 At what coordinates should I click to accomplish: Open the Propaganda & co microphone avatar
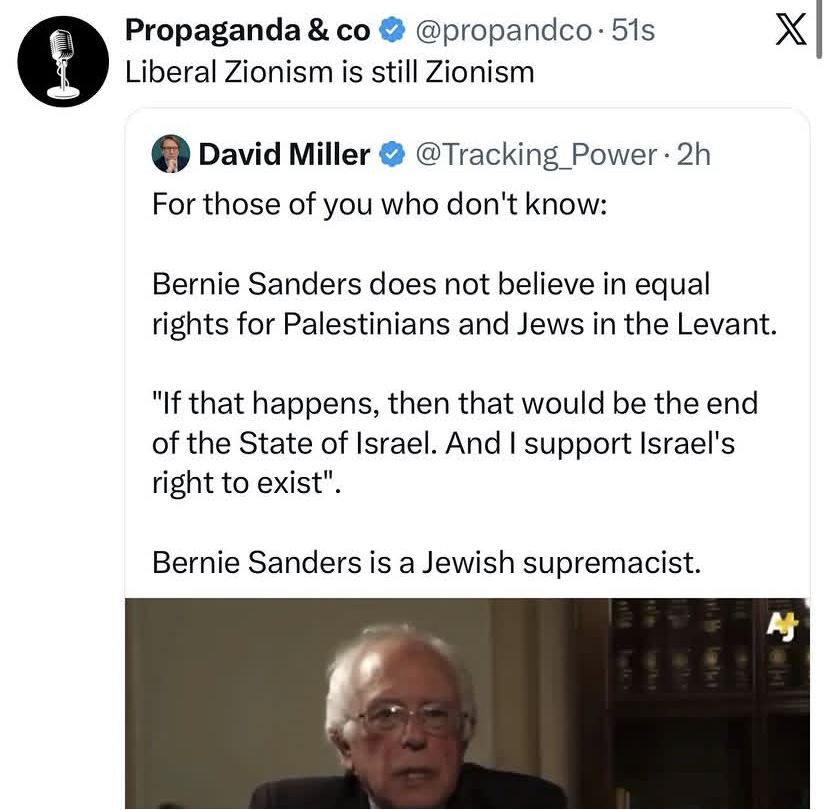pyautogui.click(x=63, y=61)
